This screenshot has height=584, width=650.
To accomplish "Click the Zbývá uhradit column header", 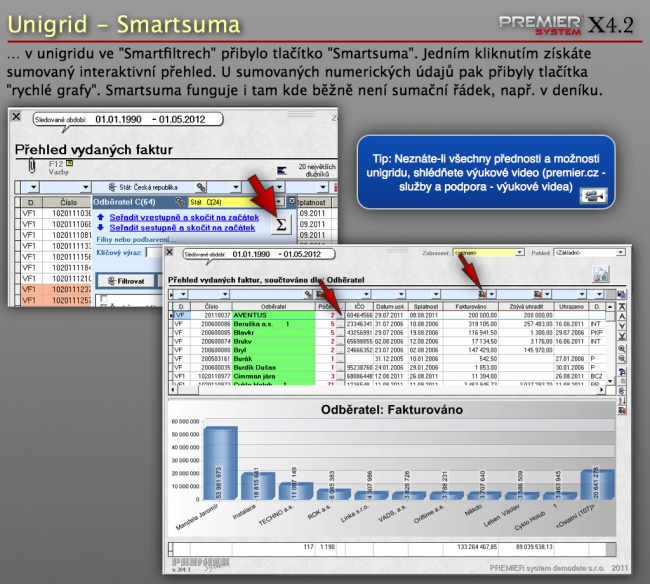I will click(526, 306).
